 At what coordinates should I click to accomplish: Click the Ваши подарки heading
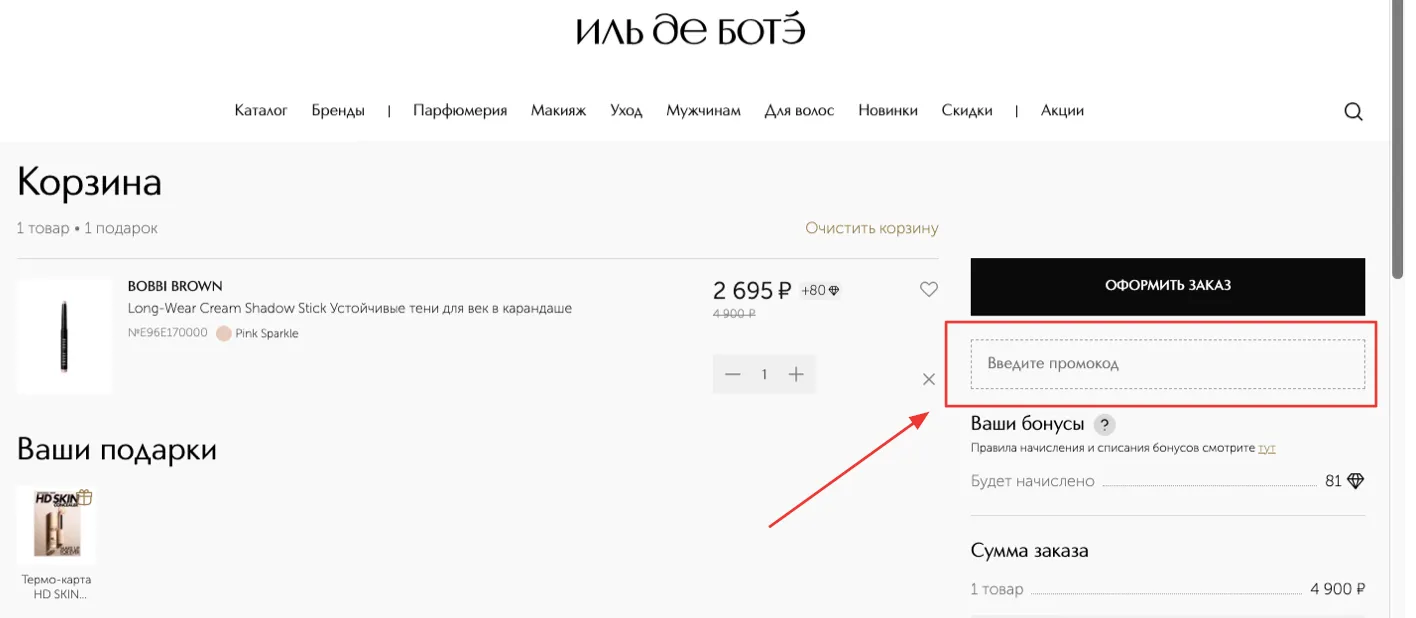(x=117, y=450)
